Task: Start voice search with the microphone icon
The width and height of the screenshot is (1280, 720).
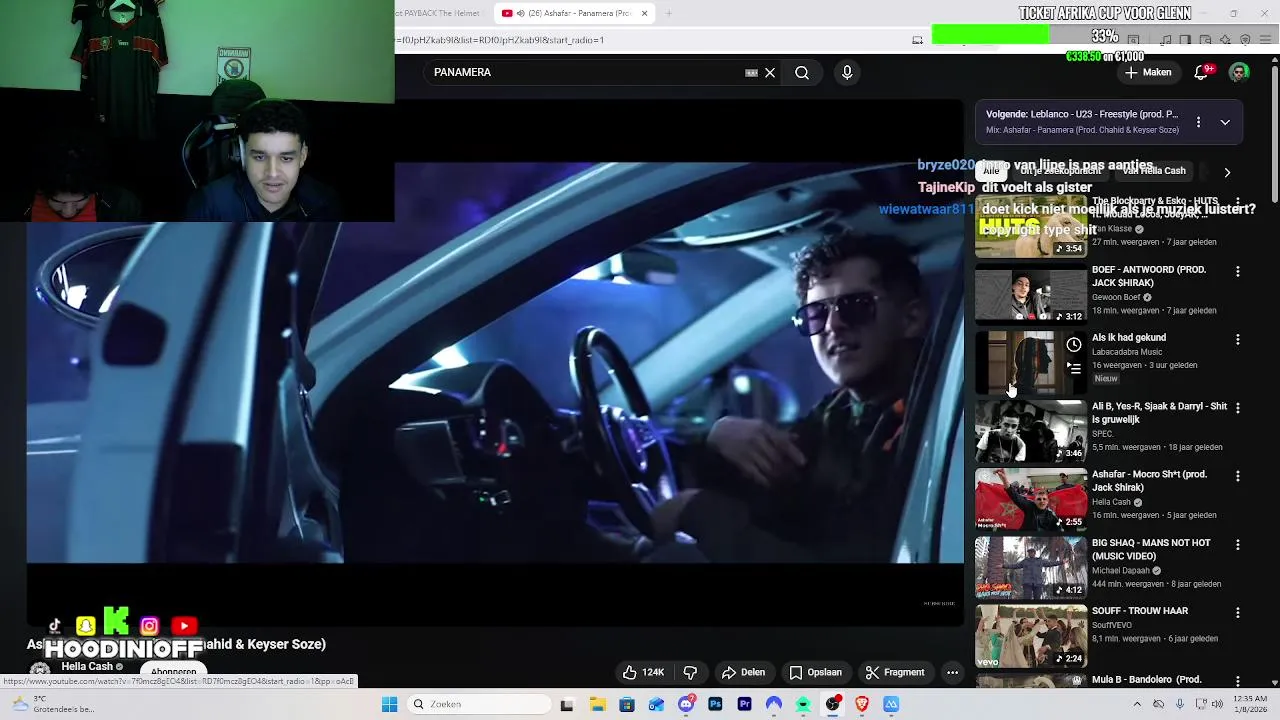Action: 847,72
